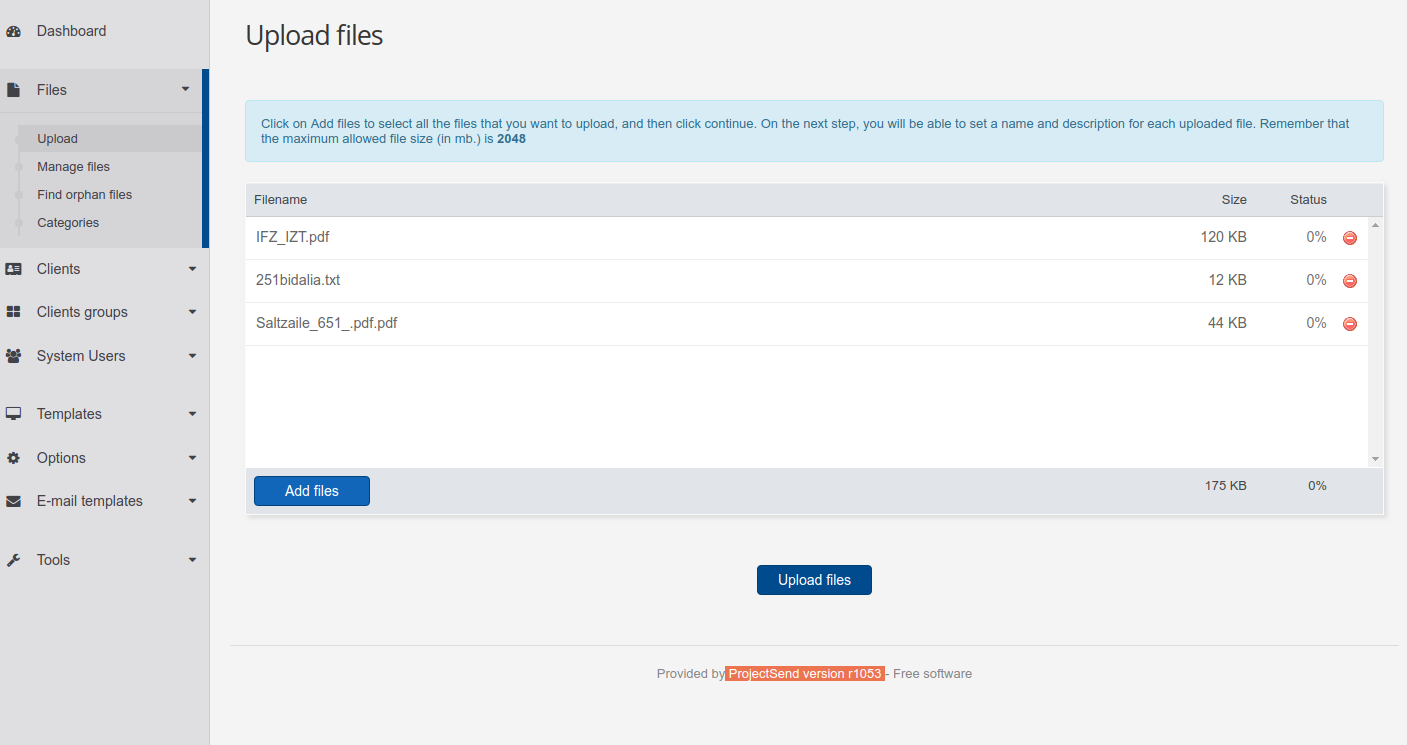Remove Saltzaile_651_.pdf from the list
Image resolution: width=1407 pixels, height=745 pixels.
(1349, 323)
